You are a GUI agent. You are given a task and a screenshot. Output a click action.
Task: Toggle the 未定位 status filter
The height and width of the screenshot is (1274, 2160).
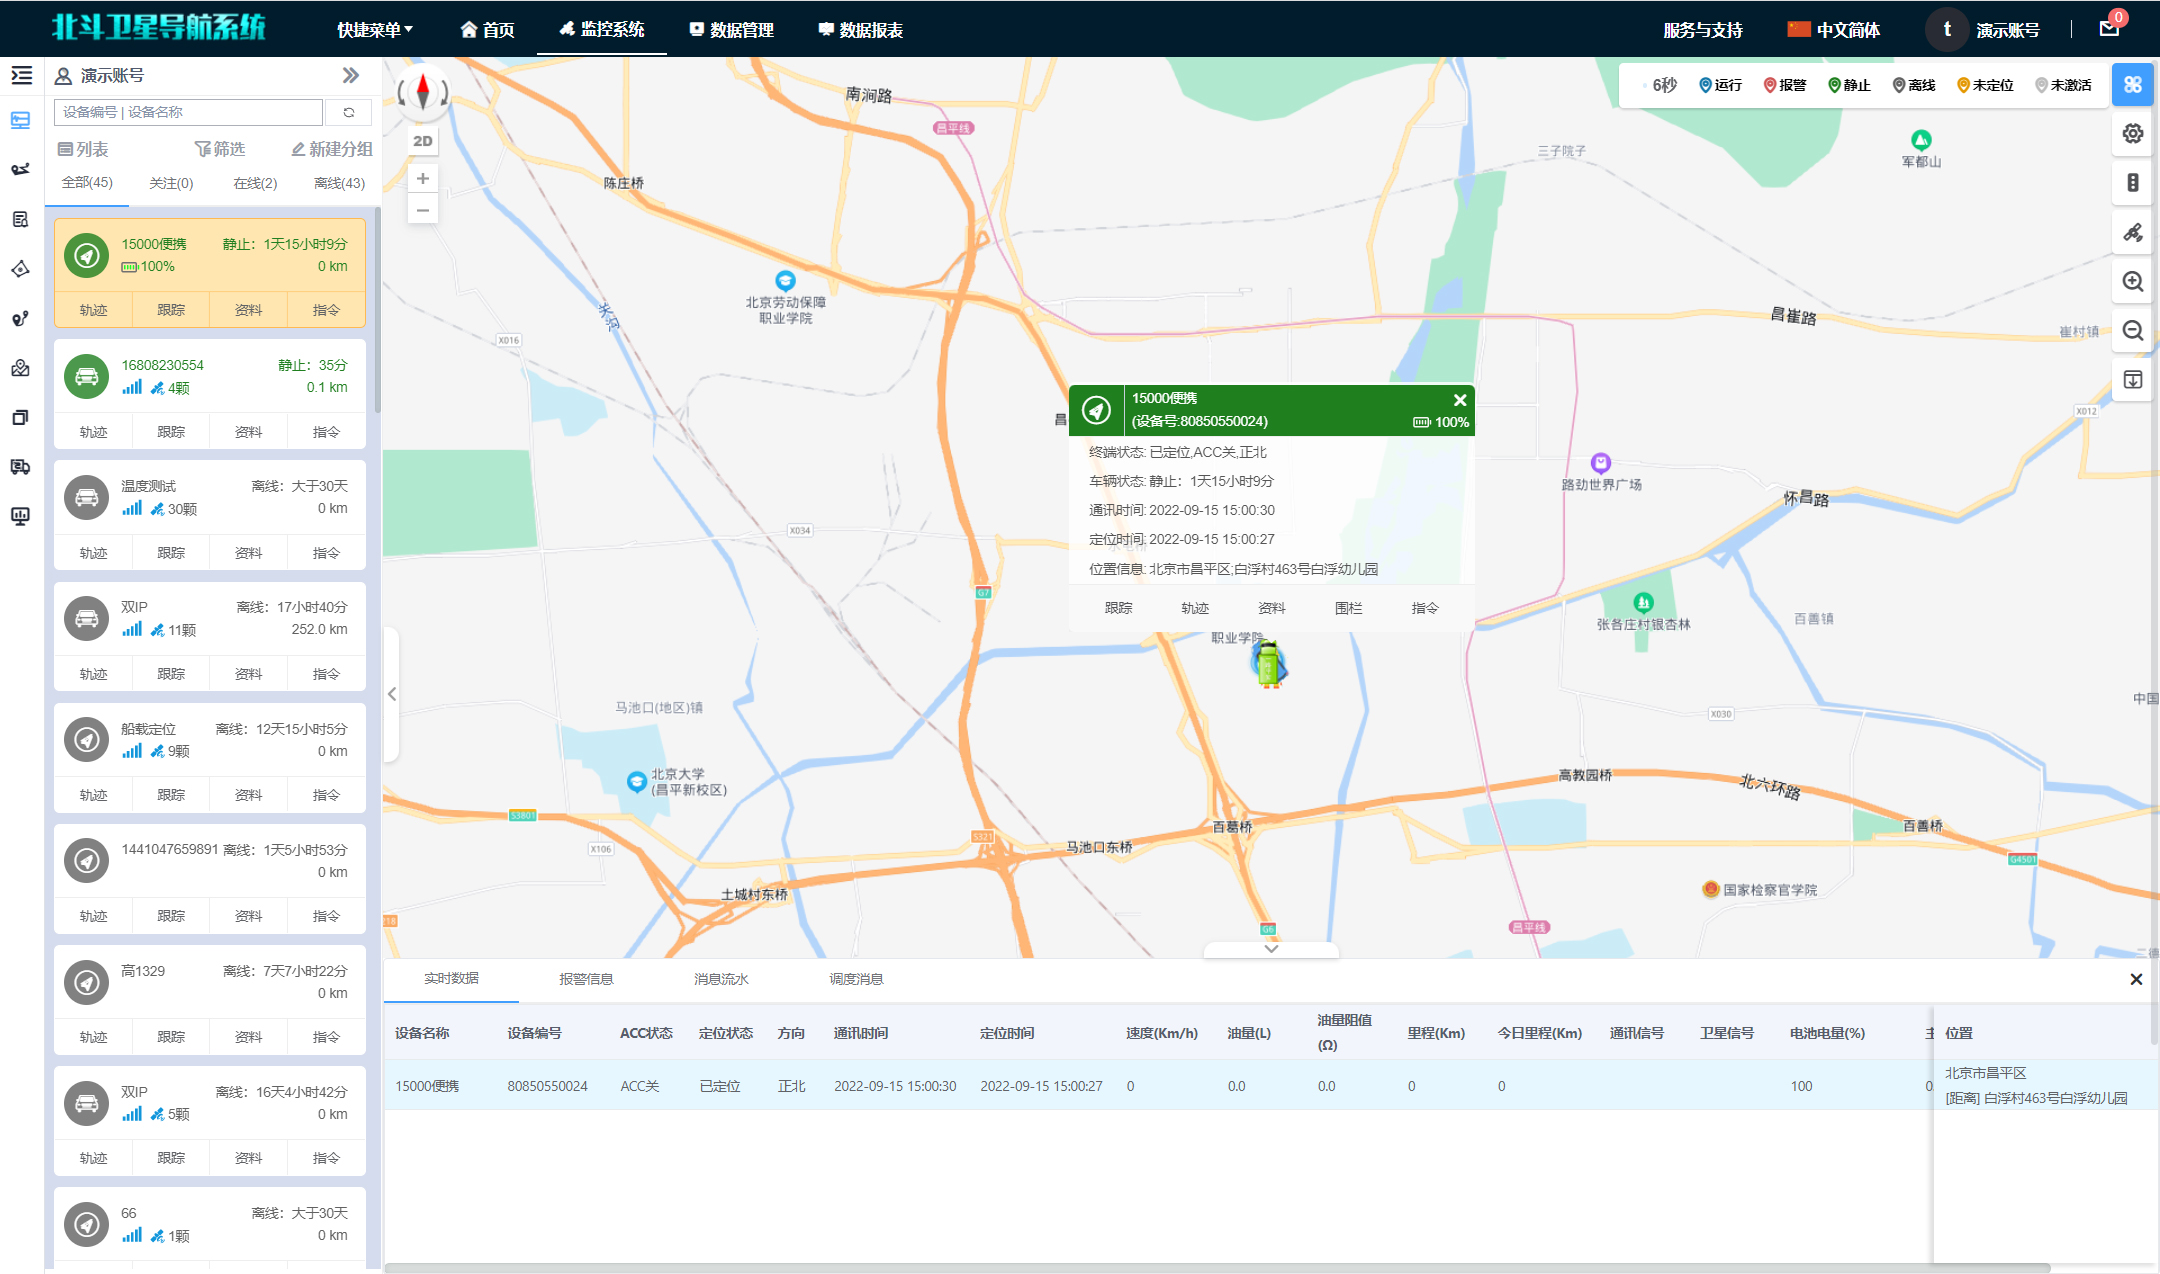coord(1985,85)
